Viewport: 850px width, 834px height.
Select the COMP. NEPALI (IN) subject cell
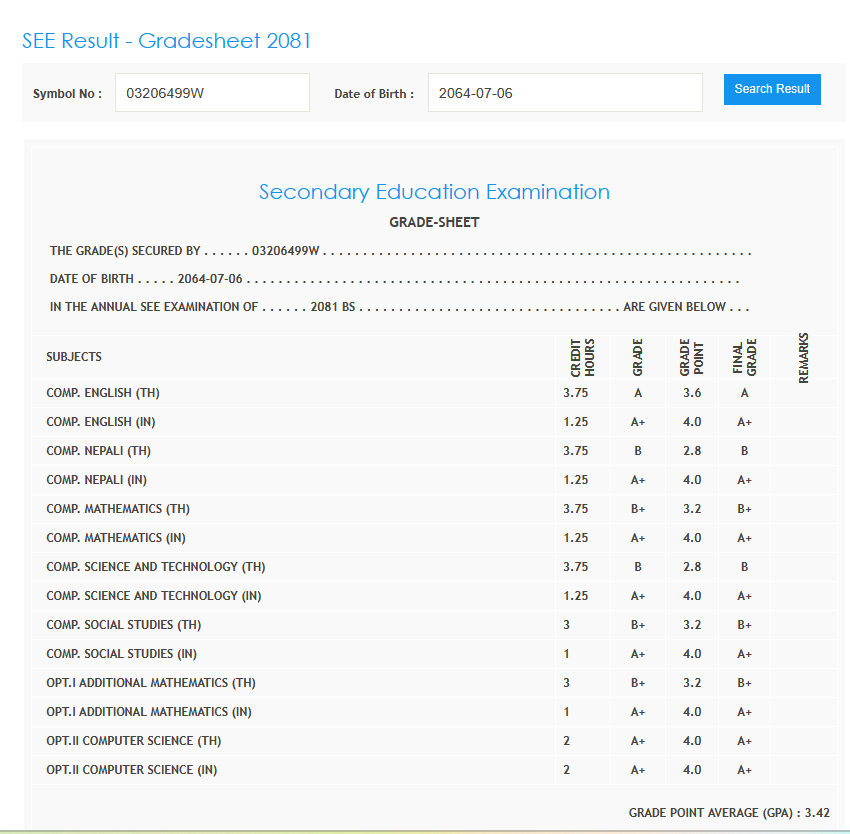click(97, 480)
